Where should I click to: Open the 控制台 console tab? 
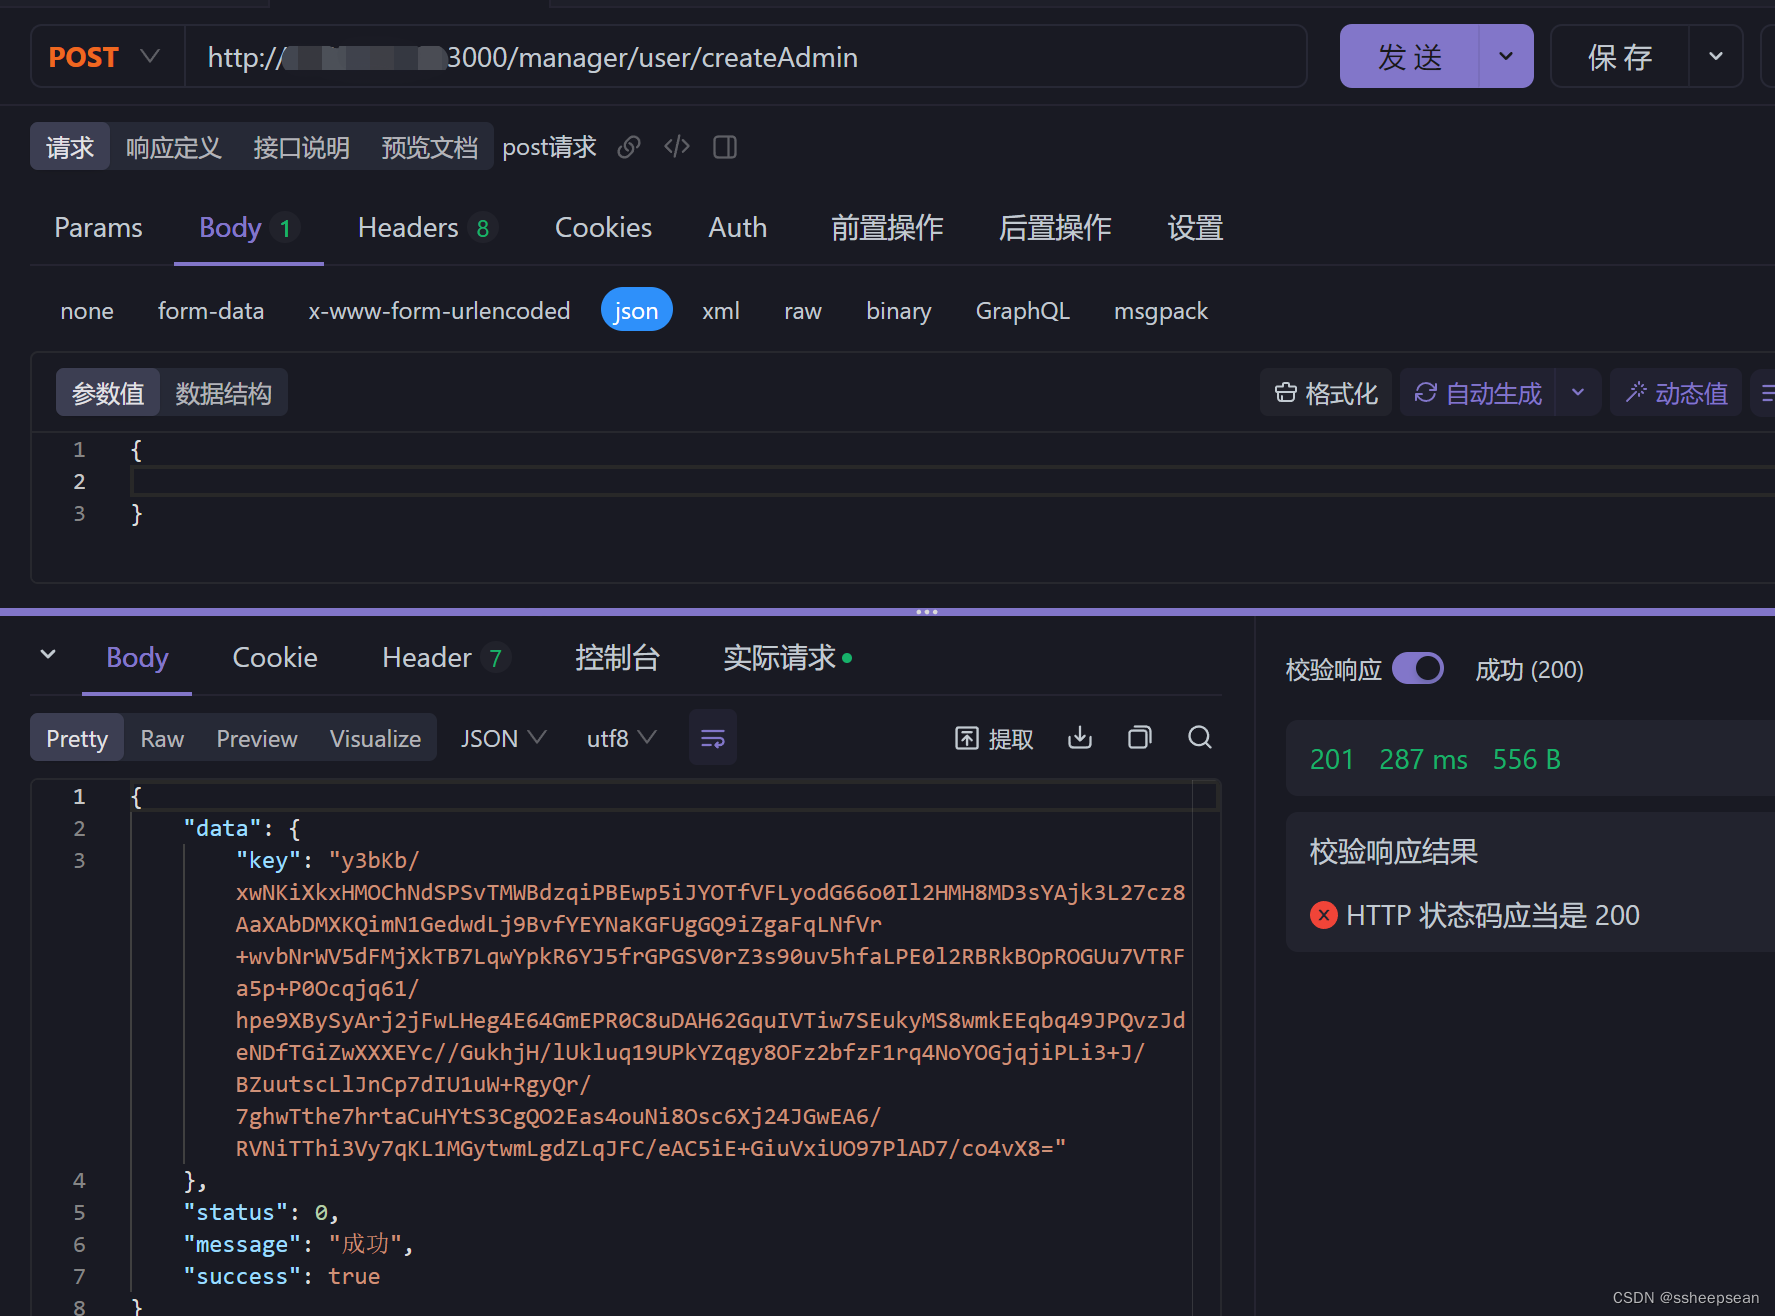click(617, 657)
